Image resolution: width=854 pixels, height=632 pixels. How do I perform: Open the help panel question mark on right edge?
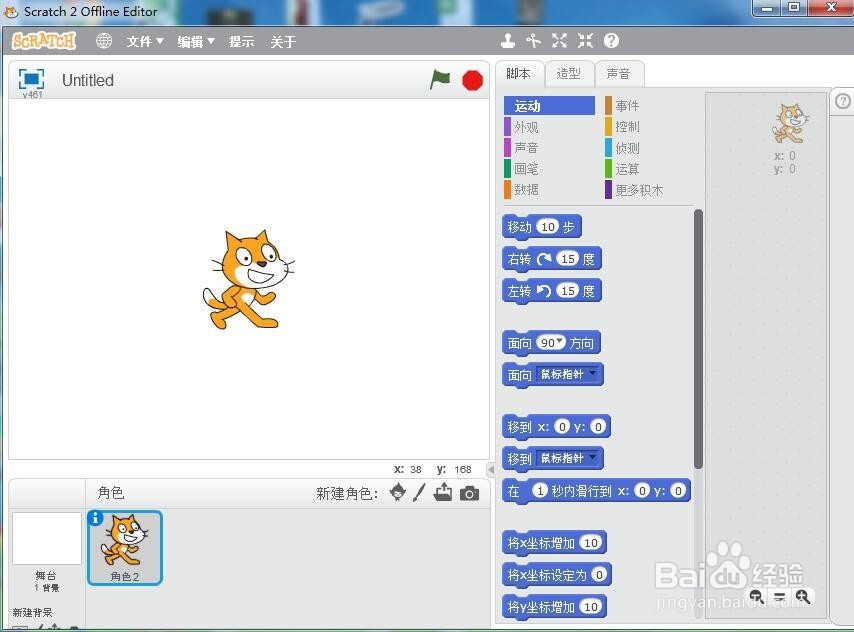pos(843,101)
